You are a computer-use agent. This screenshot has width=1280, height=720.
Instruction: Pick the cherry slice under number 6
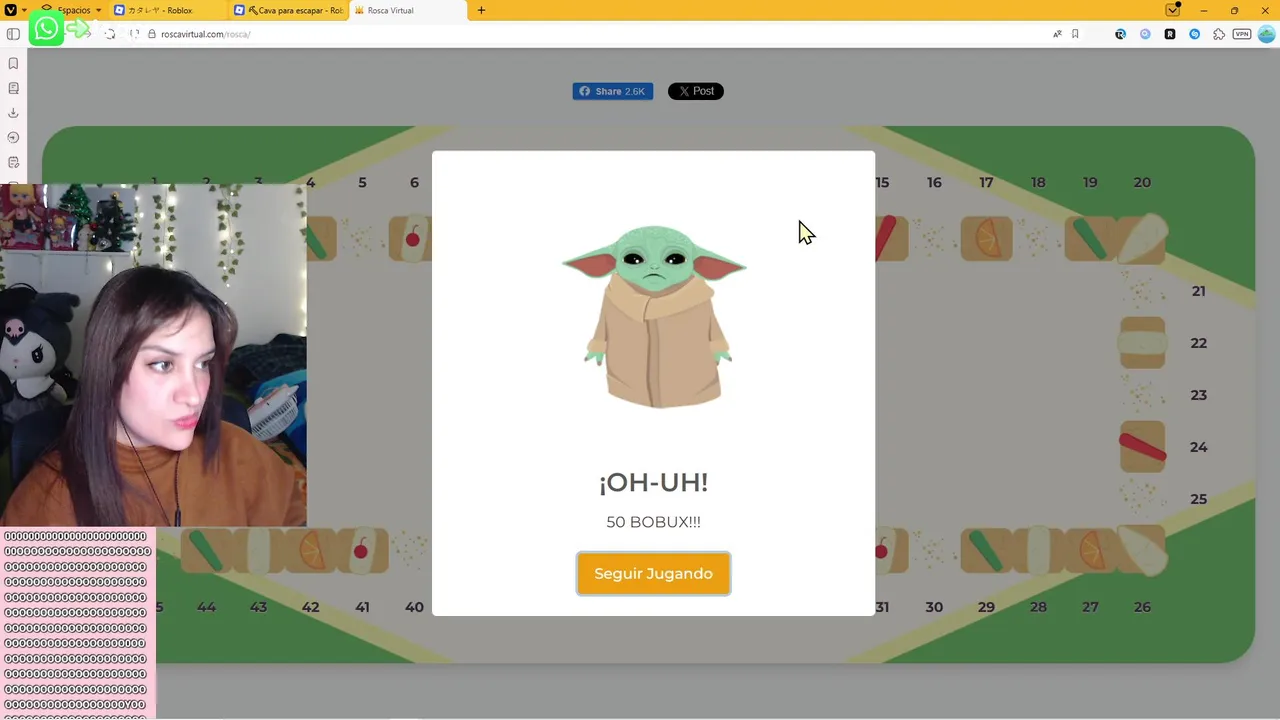click(411, 239)
